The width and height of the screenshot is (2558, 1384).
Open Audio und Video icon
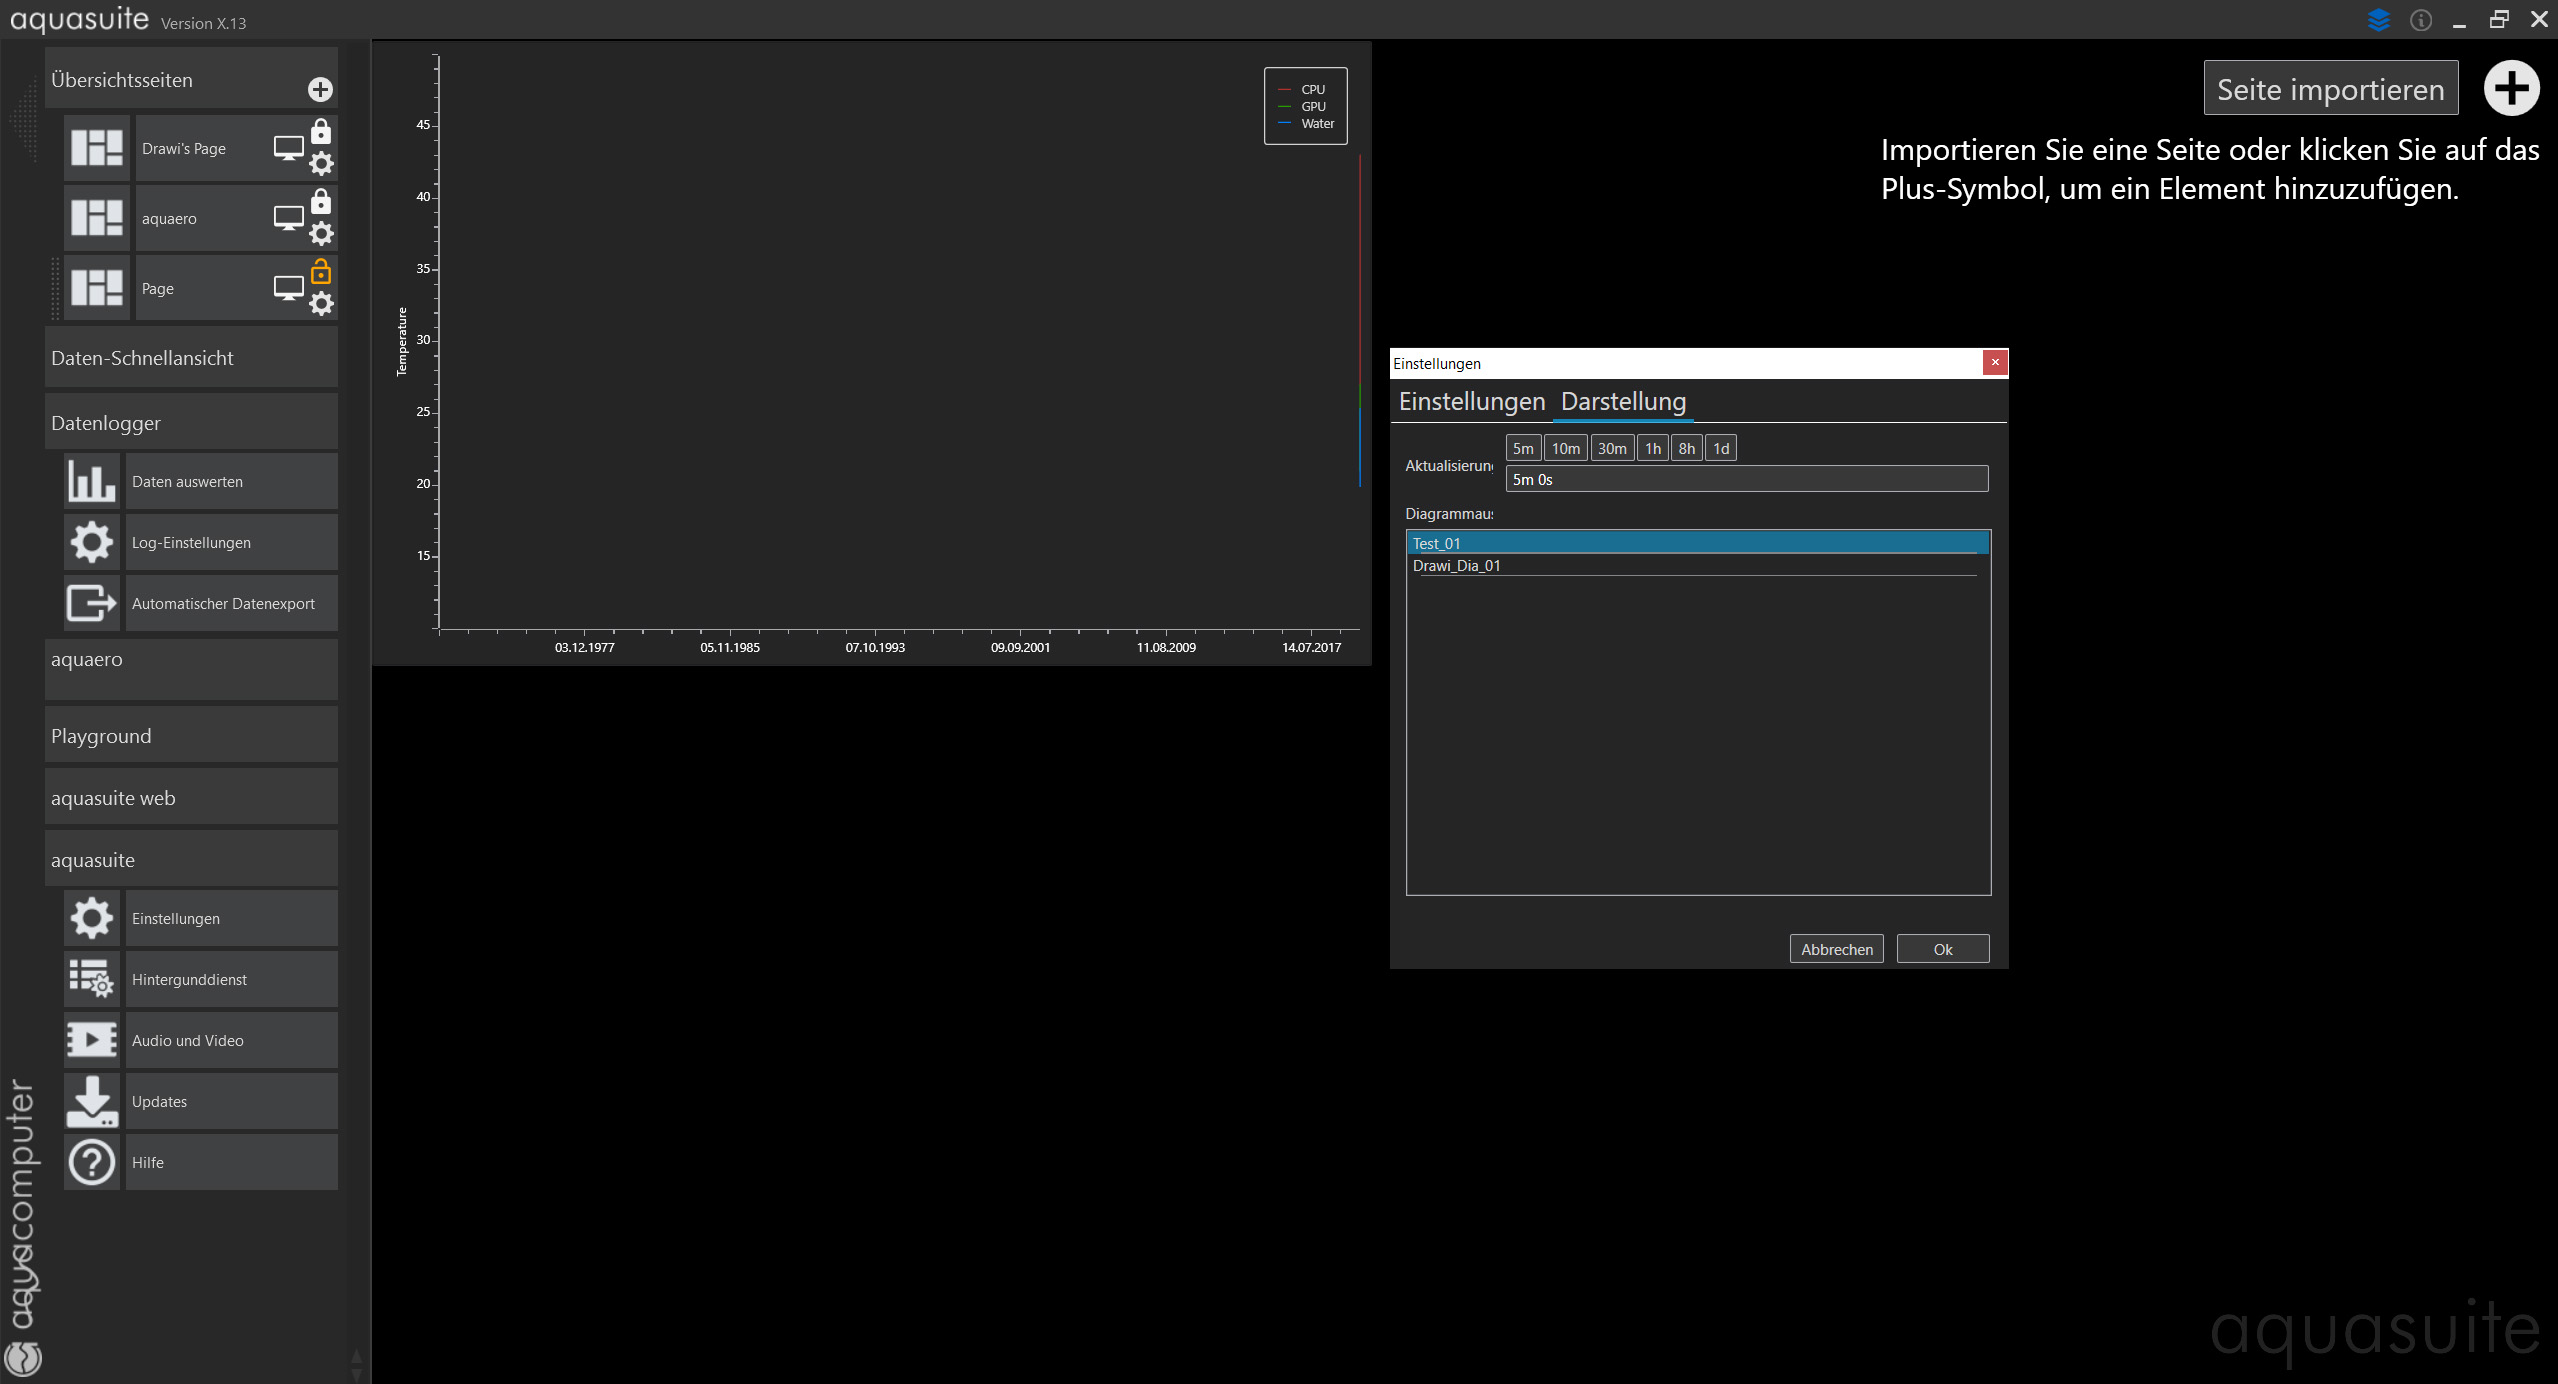pos(92,1041)
